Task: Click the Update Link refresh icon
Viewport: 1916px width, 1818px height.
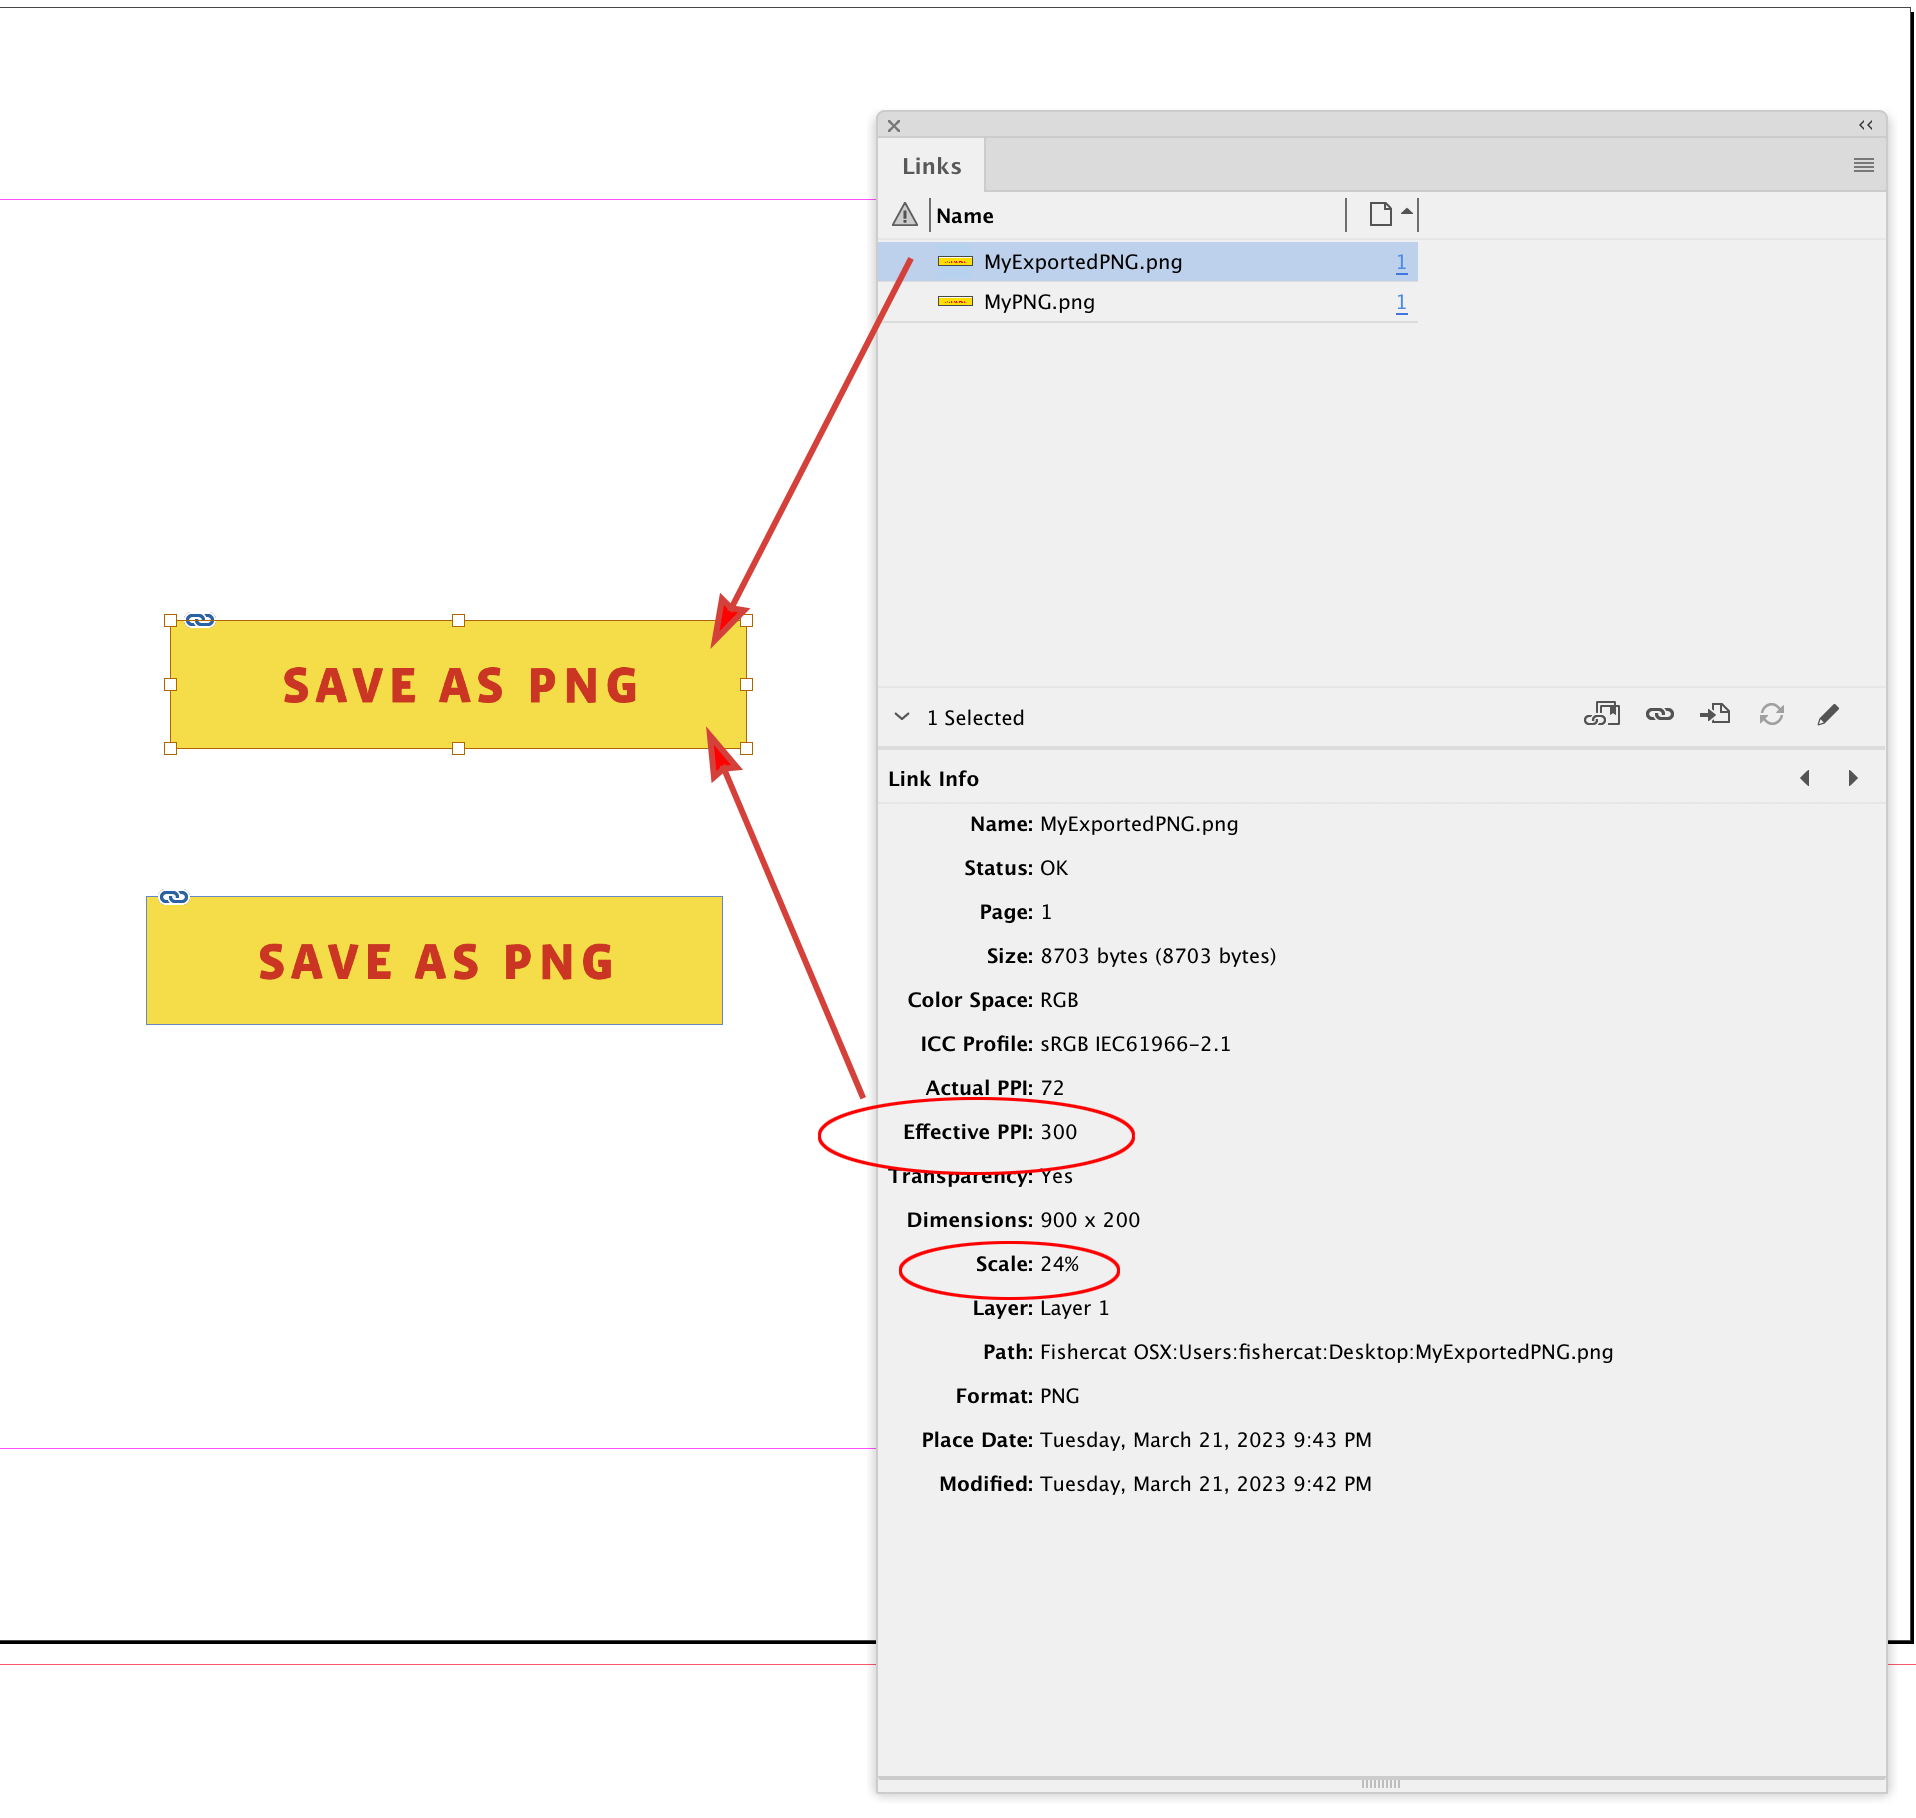Action: pos(1771,714)
